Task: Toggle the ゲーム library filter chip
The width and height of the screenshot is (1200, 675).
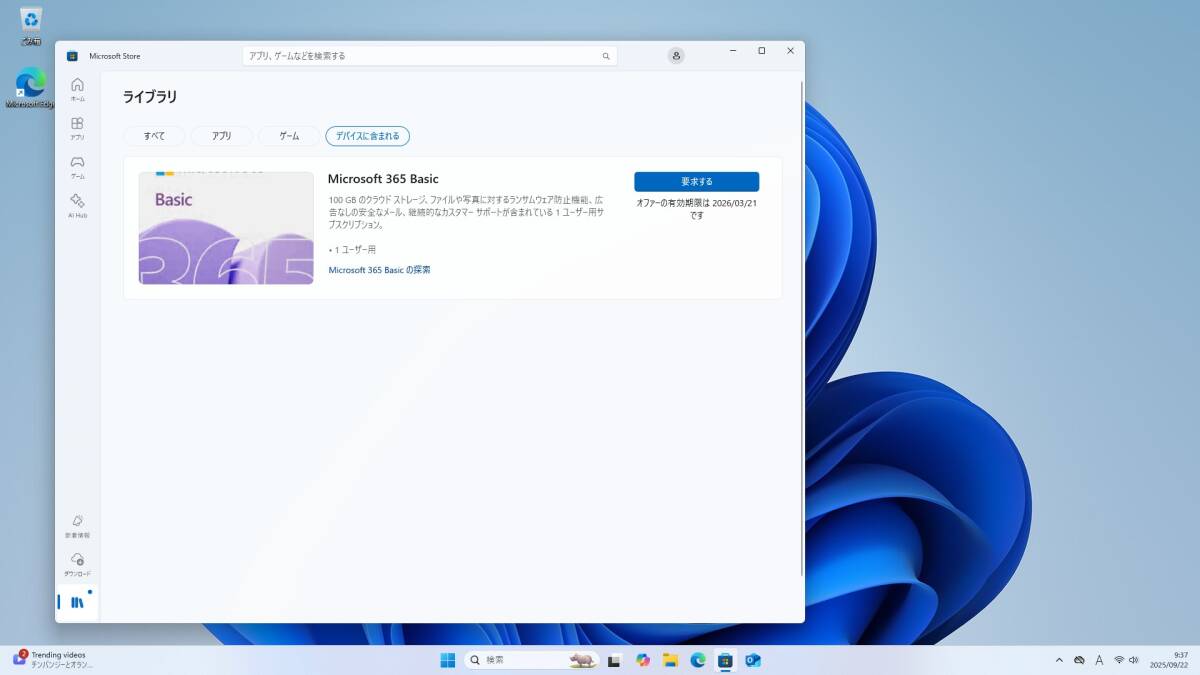Action: [x=288, y=136]
